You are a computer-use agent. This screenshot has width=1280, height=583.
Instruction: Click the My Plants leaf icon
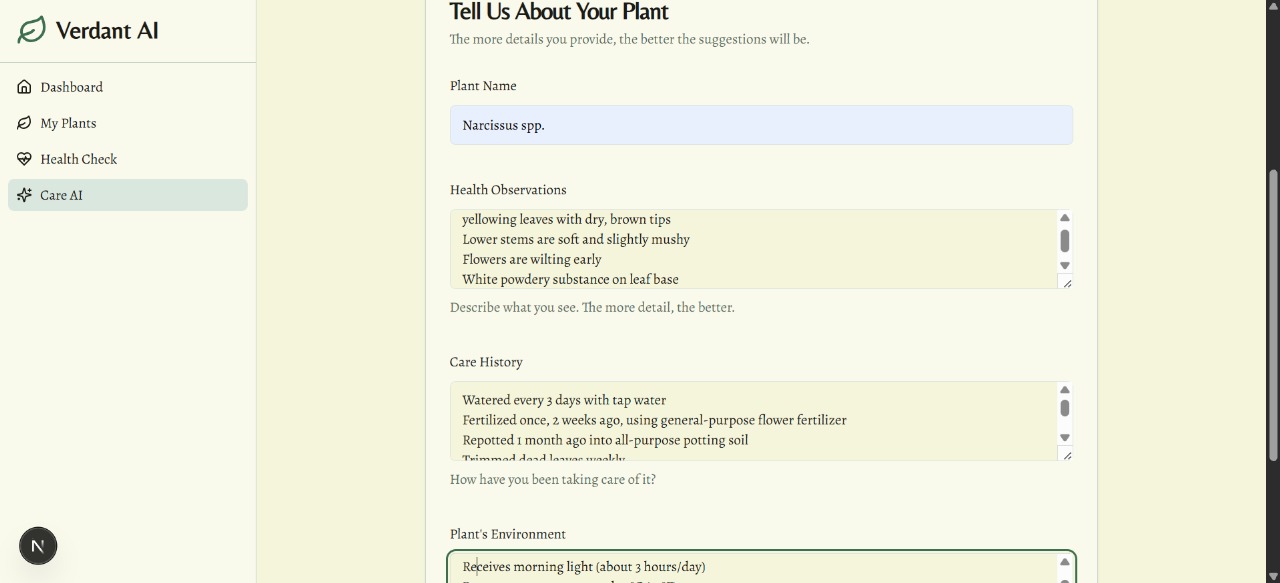[24, 123]
